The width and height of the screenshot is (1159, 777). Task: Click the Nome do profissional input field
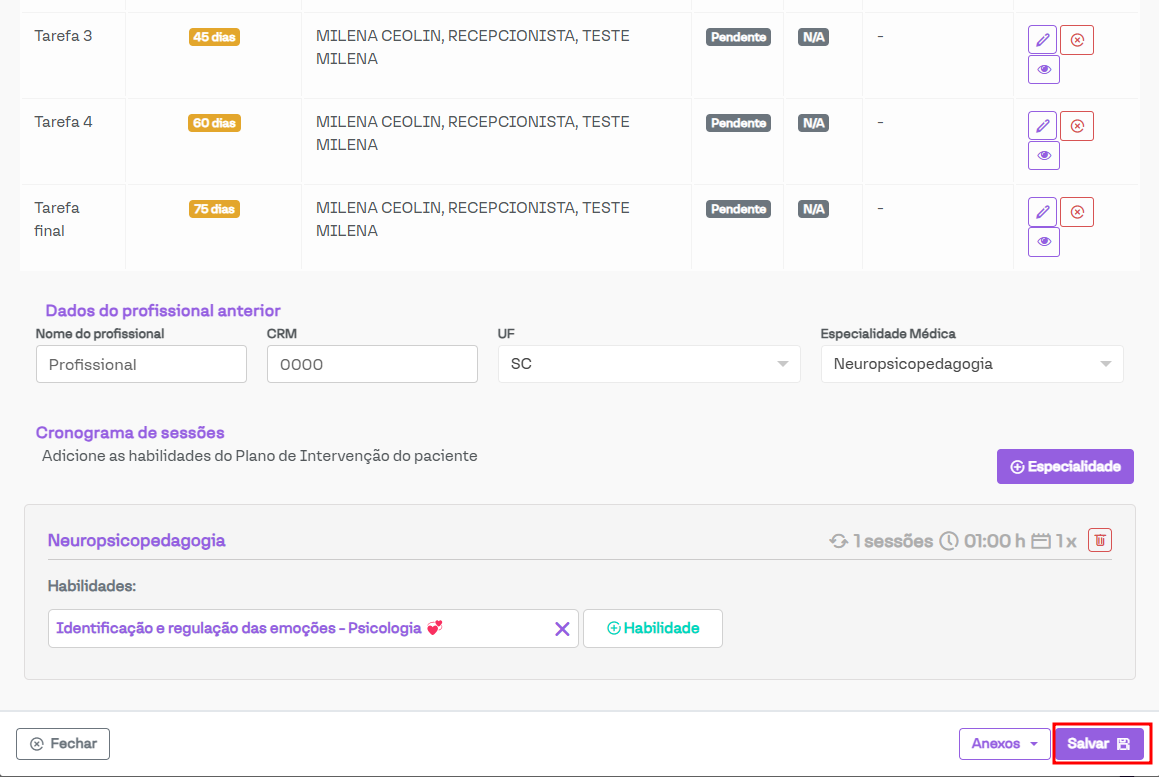click(141, 365)
